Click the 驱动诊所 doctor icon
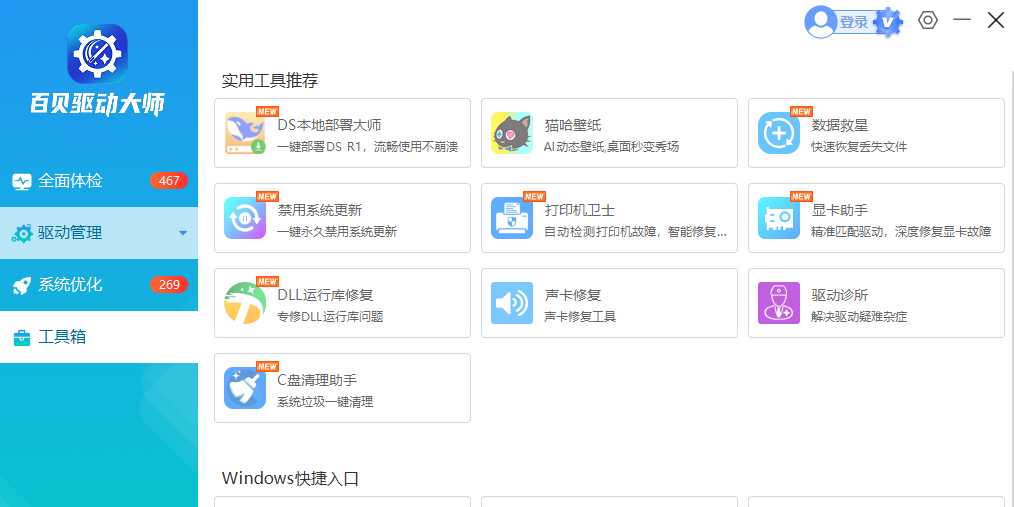1014x507 pixels. coord(778,303)
